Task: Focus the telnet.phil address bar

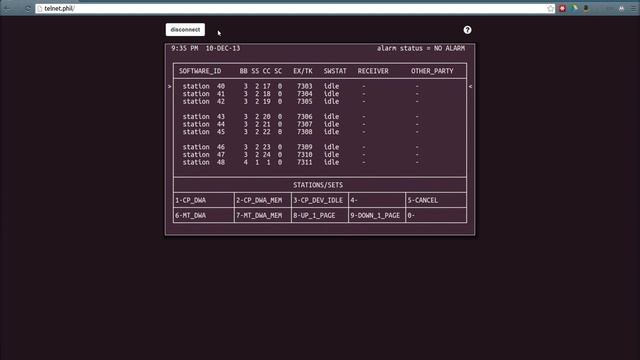Action: click(x=295, y=9)
